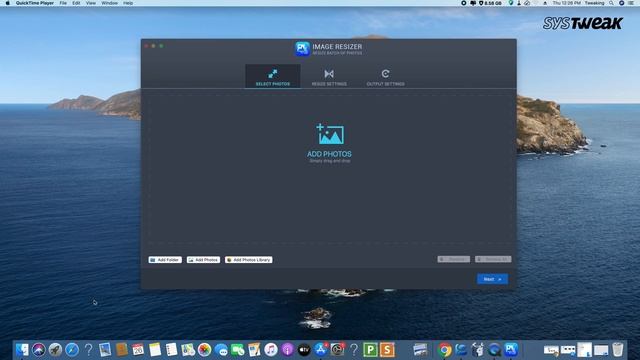
Task: Open the Window menu
Action: [109, 3]
